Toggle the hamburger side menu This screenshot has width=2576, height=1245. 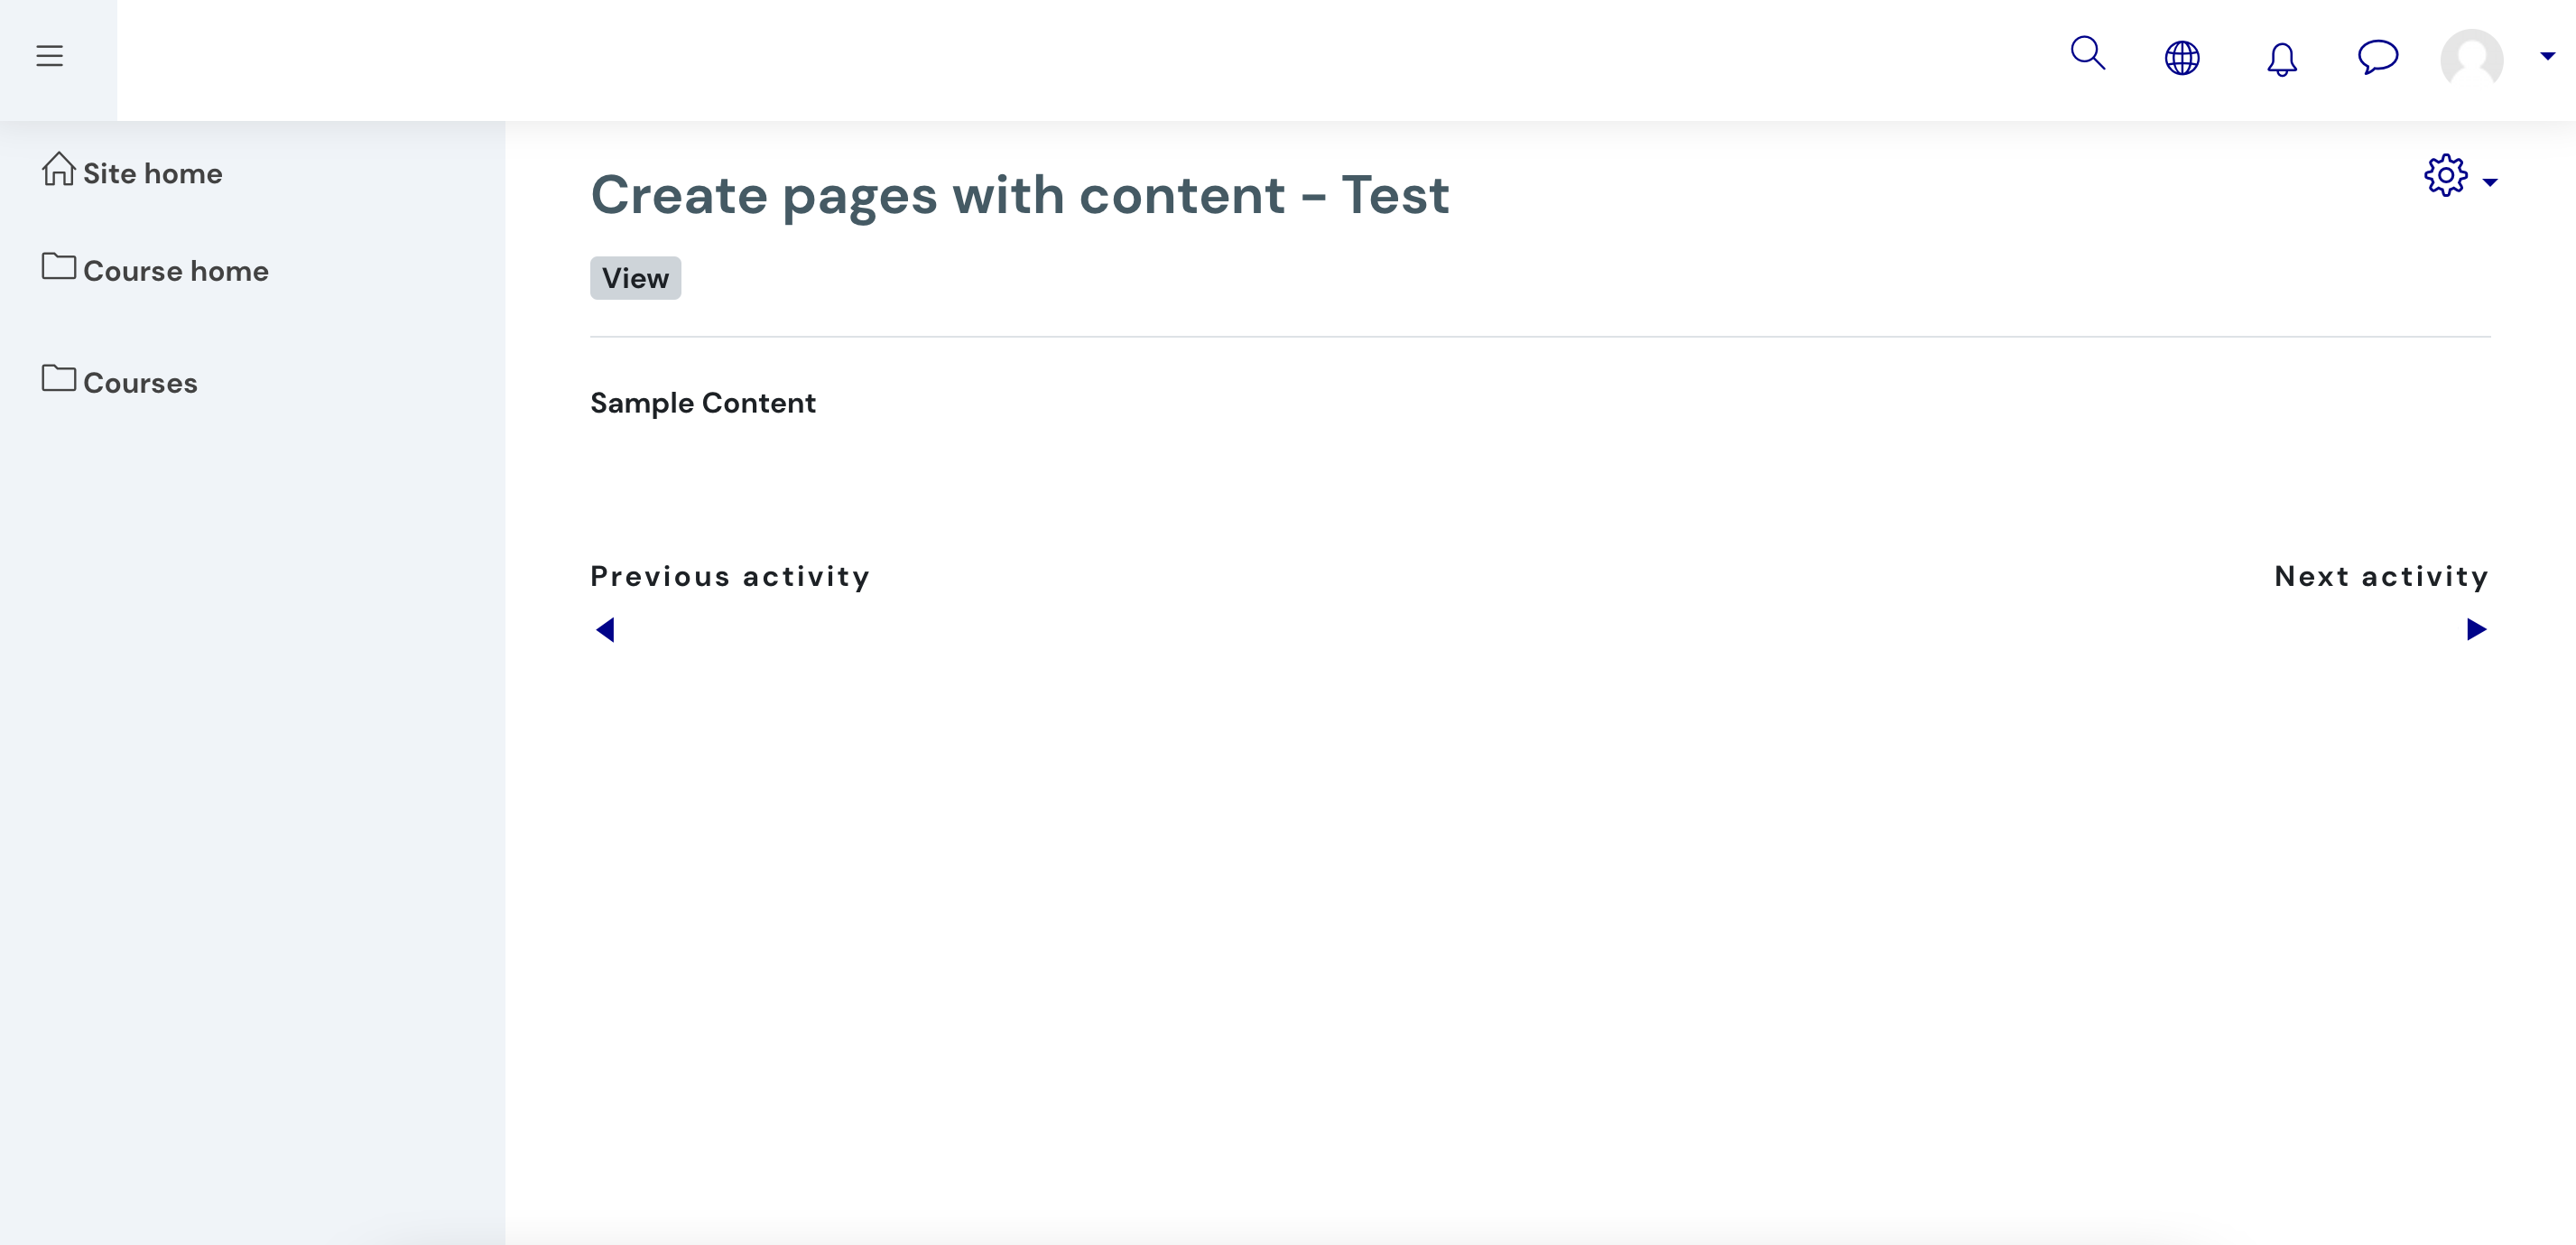pyautogui.click(x=50, y=56)
